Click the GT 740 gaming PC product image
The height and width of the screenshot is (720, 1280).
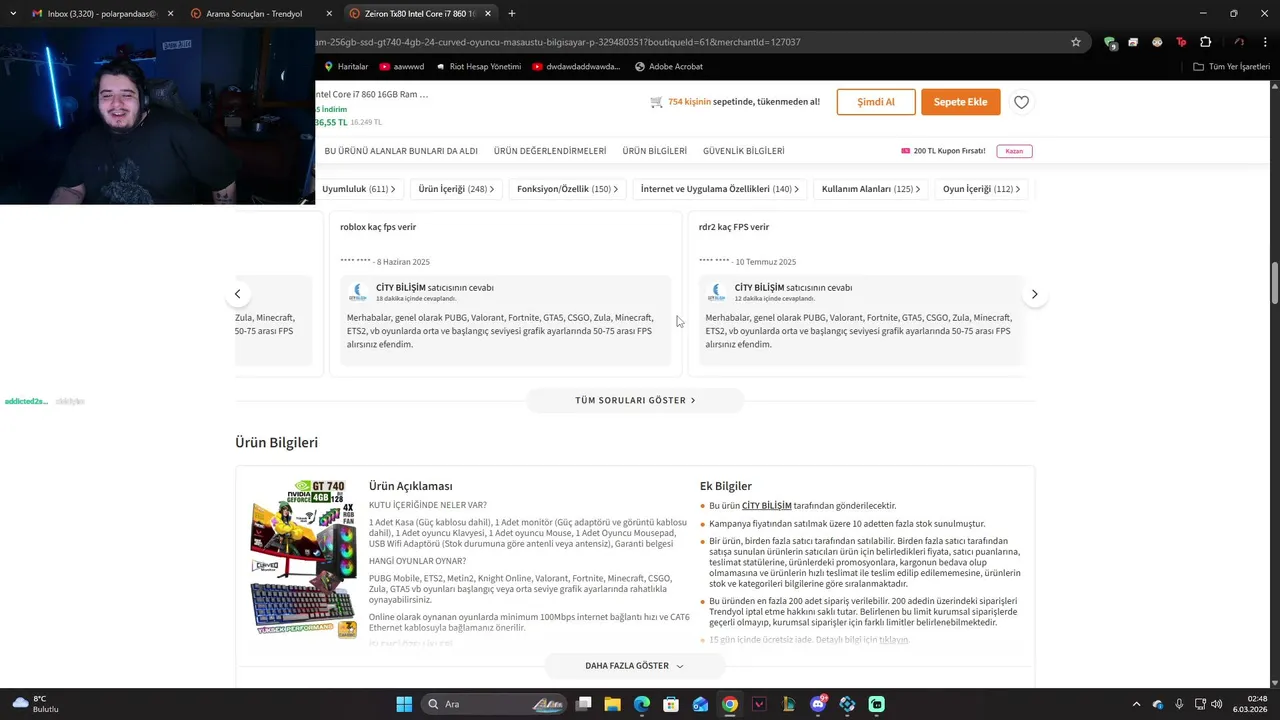click(x=304, y=559)
